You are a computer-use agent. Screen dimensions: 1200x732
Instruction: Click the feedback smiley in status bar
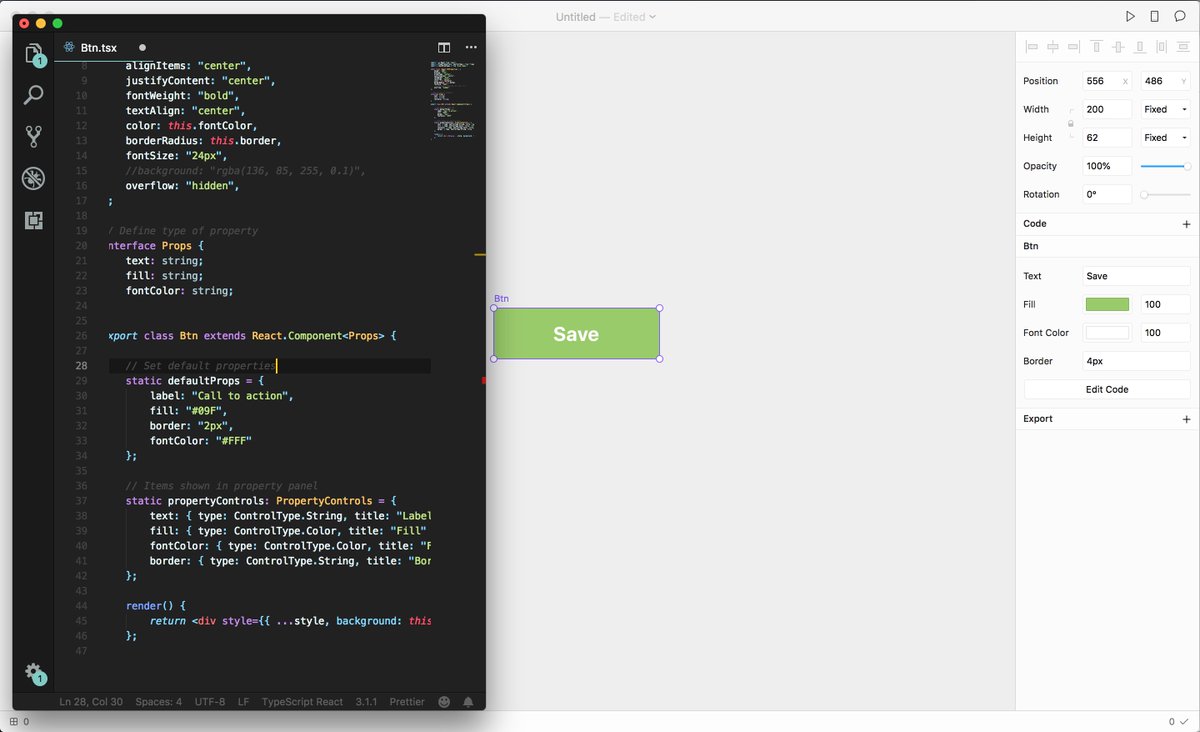point(444,702)
